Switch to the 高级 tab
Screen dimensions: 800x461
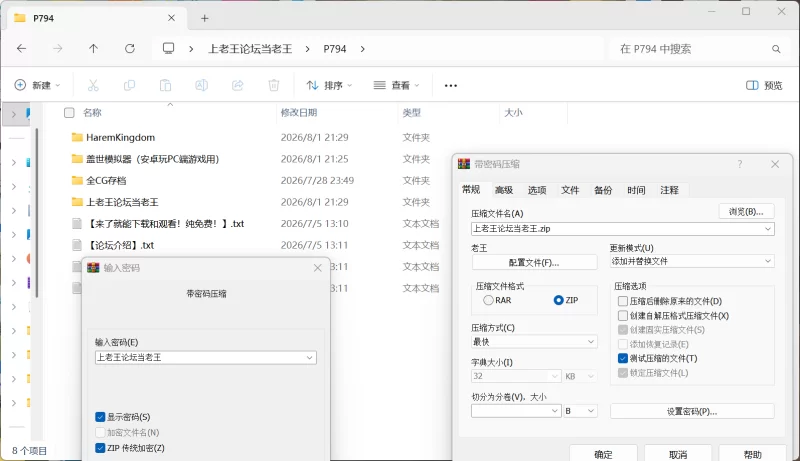504,190
